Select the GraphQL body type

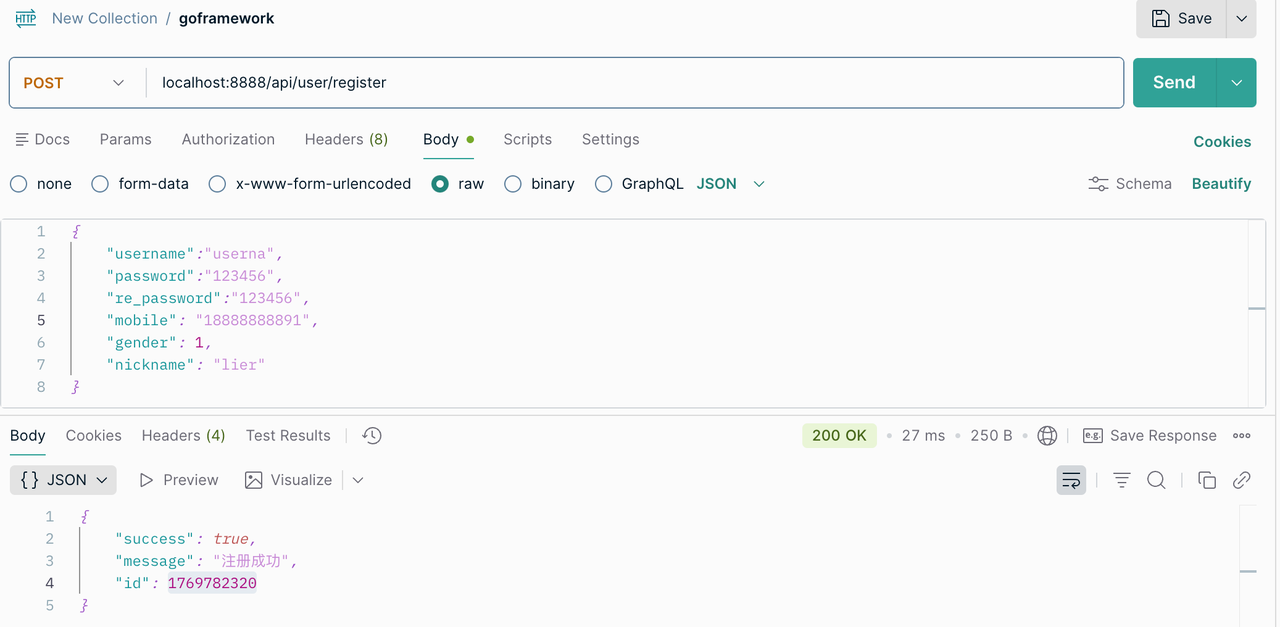coord(639,183)
